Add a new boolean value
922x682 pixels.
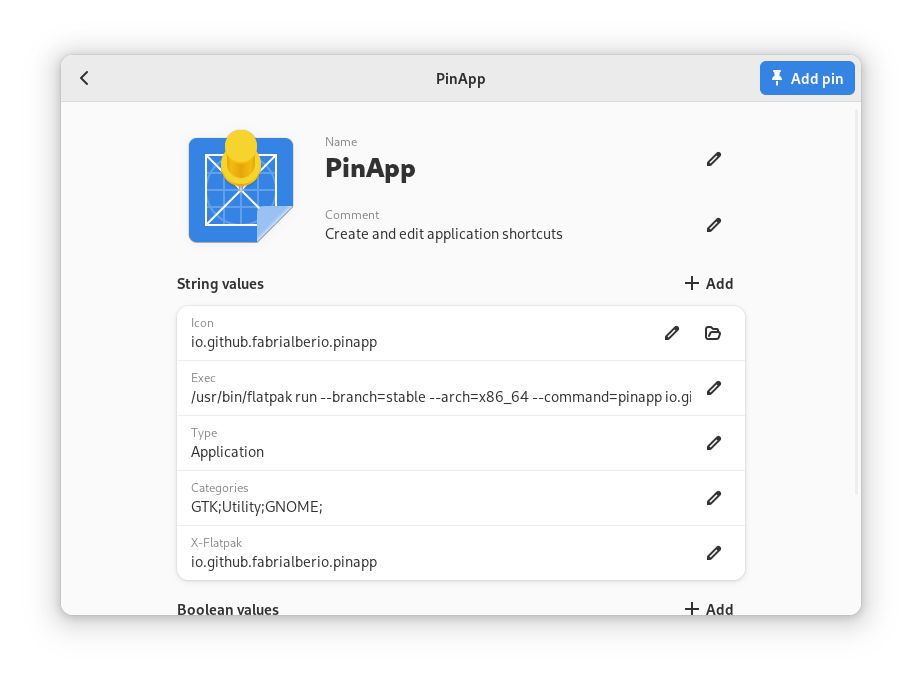[708, 609]
